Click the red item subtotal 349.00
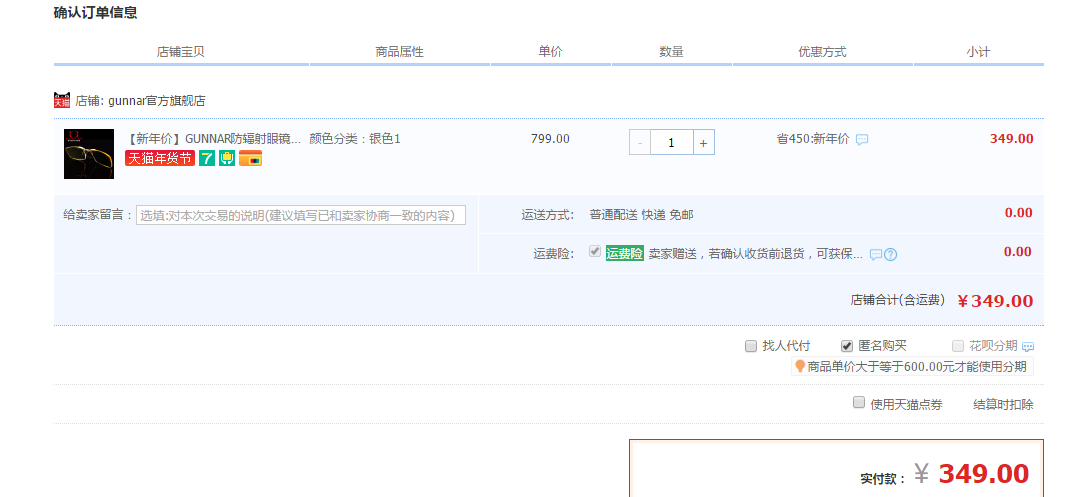This screenshot has width=1082, height=497. tap(1012, 139)
